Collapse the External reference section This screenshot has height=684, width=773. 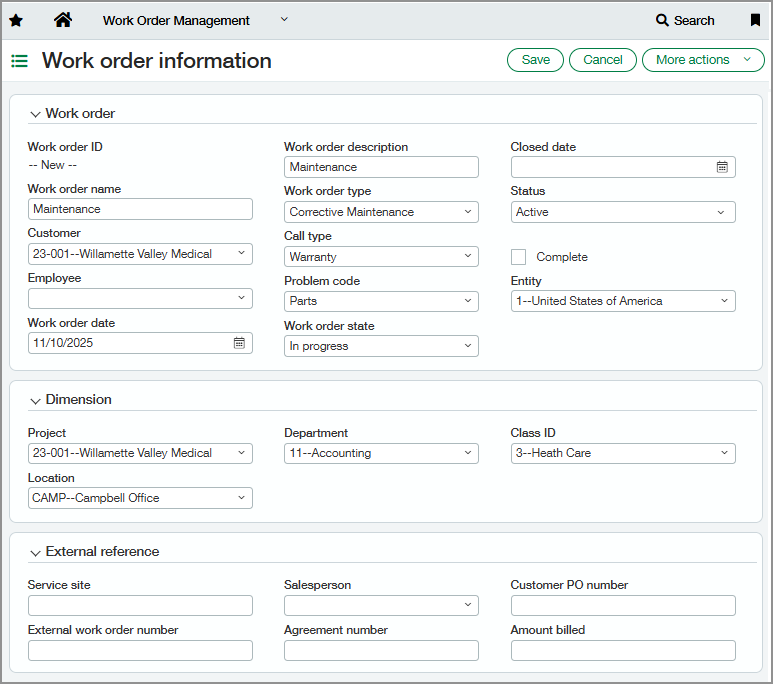point(35,552)
